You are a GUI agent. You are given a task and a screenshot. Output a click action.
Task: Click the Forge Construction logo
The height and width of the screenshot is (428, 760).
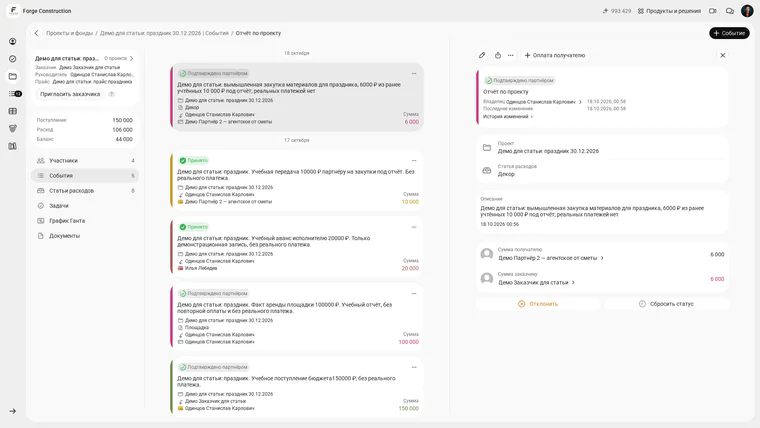pyautogui.click(x=13, y=11)
